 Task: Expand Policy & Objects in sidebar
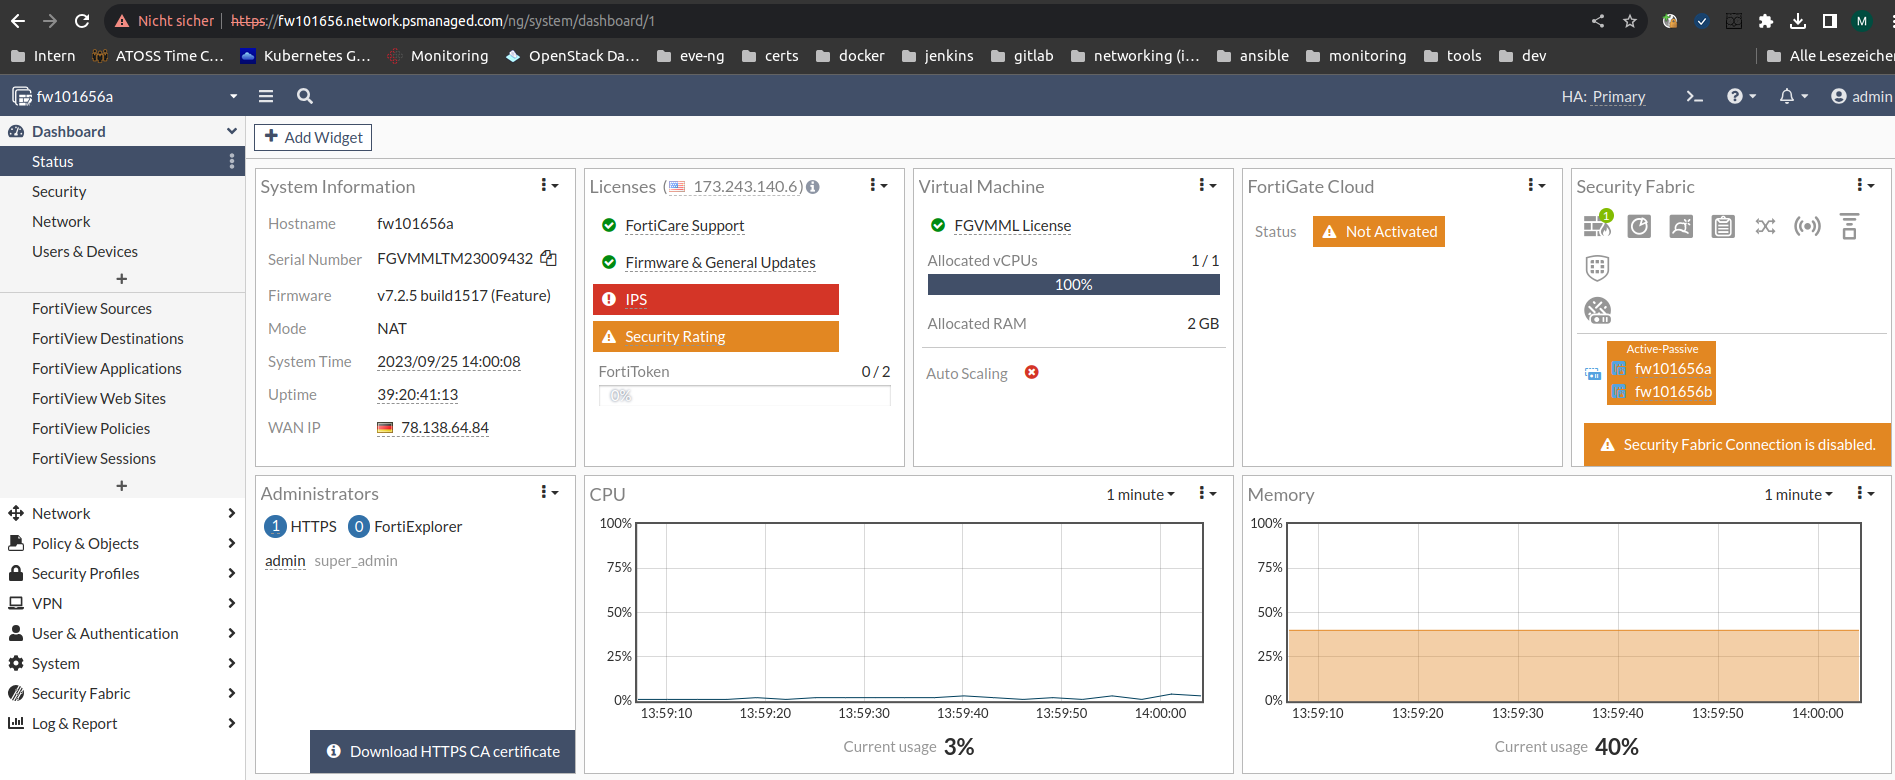click(x=122, y=543)
